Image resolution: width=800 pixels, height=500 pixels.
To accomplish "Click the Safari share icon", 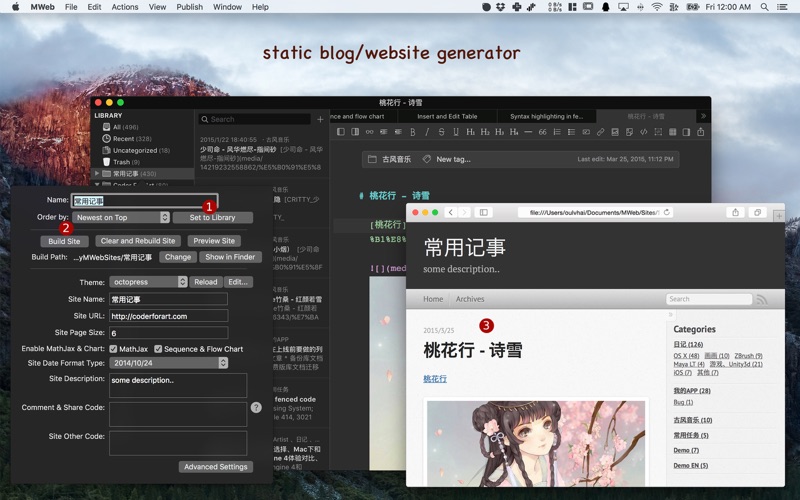I will coord(735,213).
